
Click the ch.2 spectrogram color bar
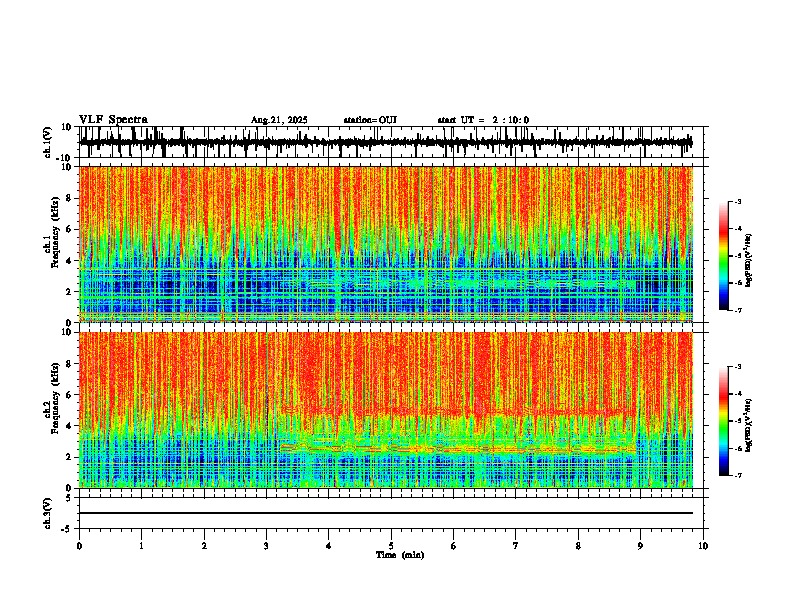pyautogui.click(x=724, y=421)
